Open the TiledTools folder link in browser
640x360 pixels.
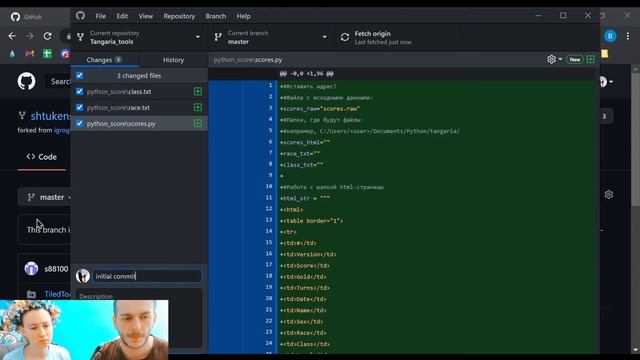click(x=57, y=294)
